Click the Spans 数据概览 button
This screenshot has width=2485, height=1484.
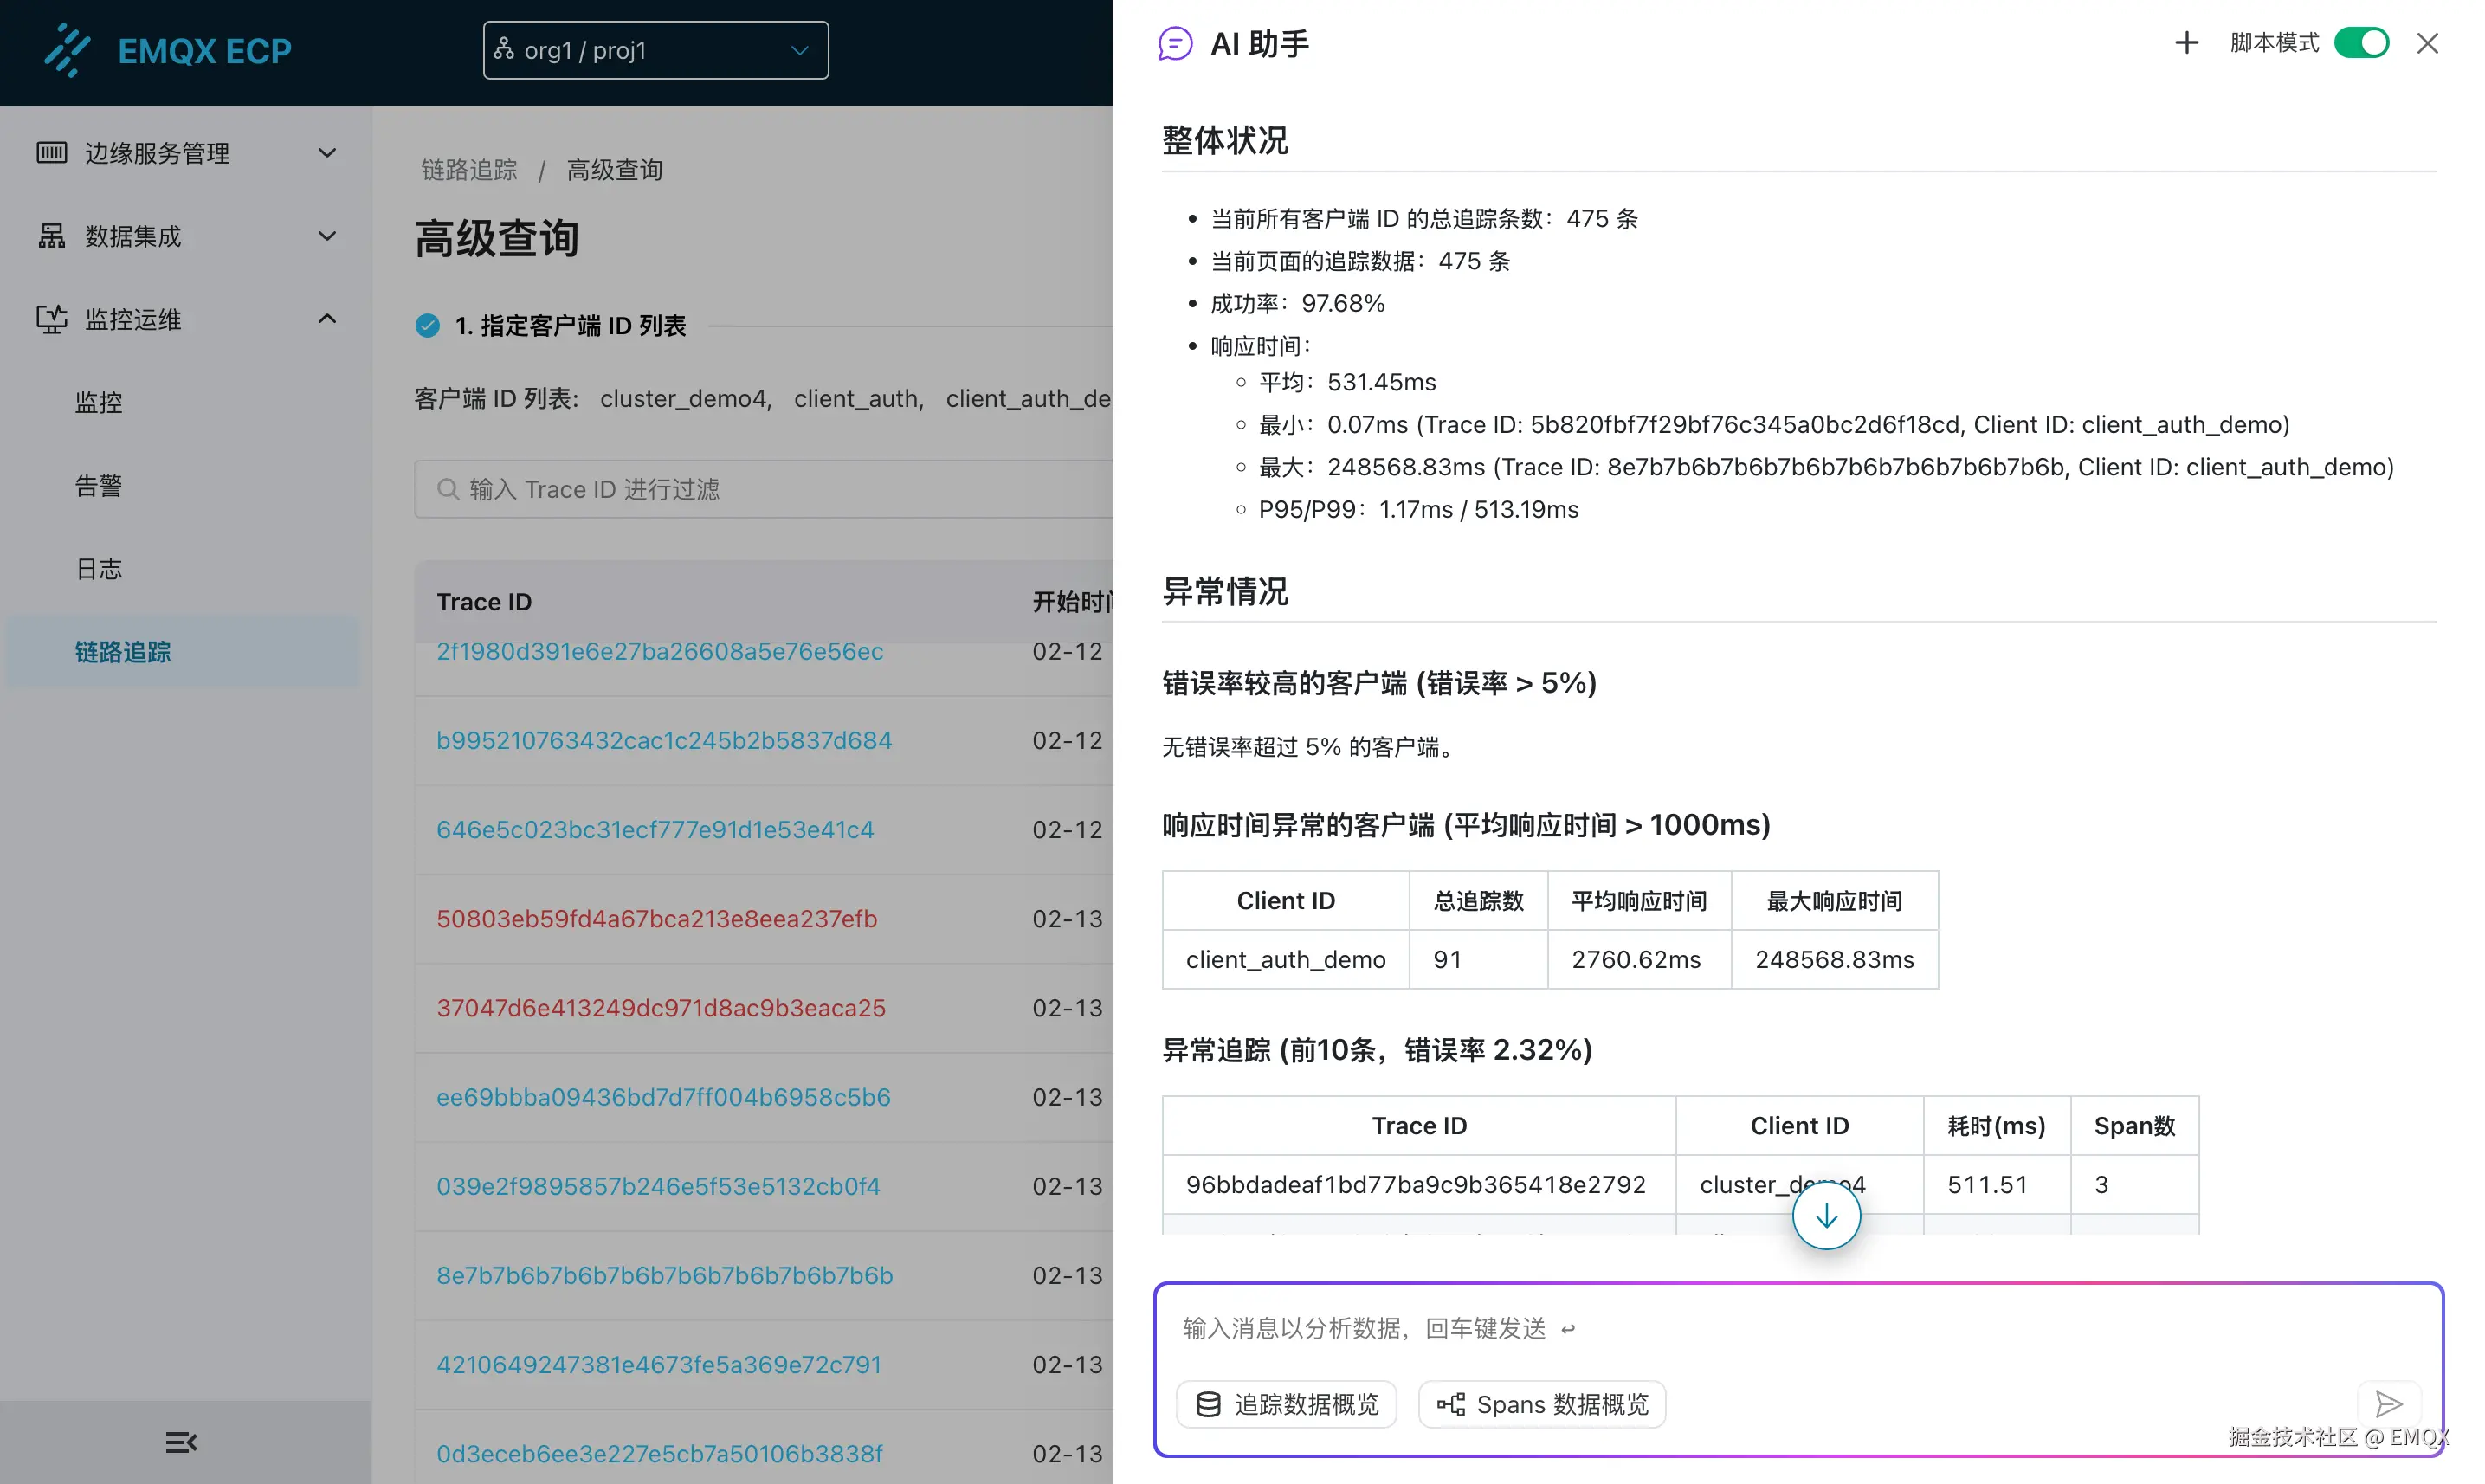(1542, 1404)
